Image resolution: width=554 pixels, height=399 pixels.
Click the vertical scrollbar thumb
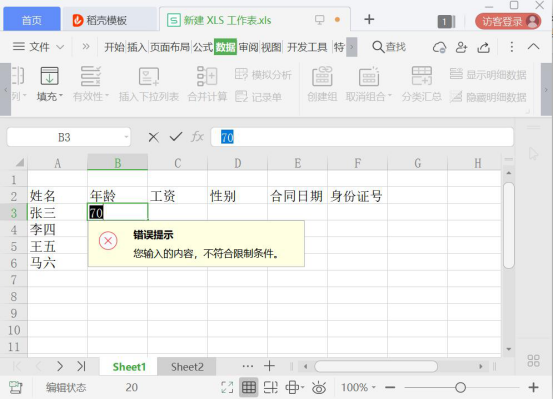(508, 225)
